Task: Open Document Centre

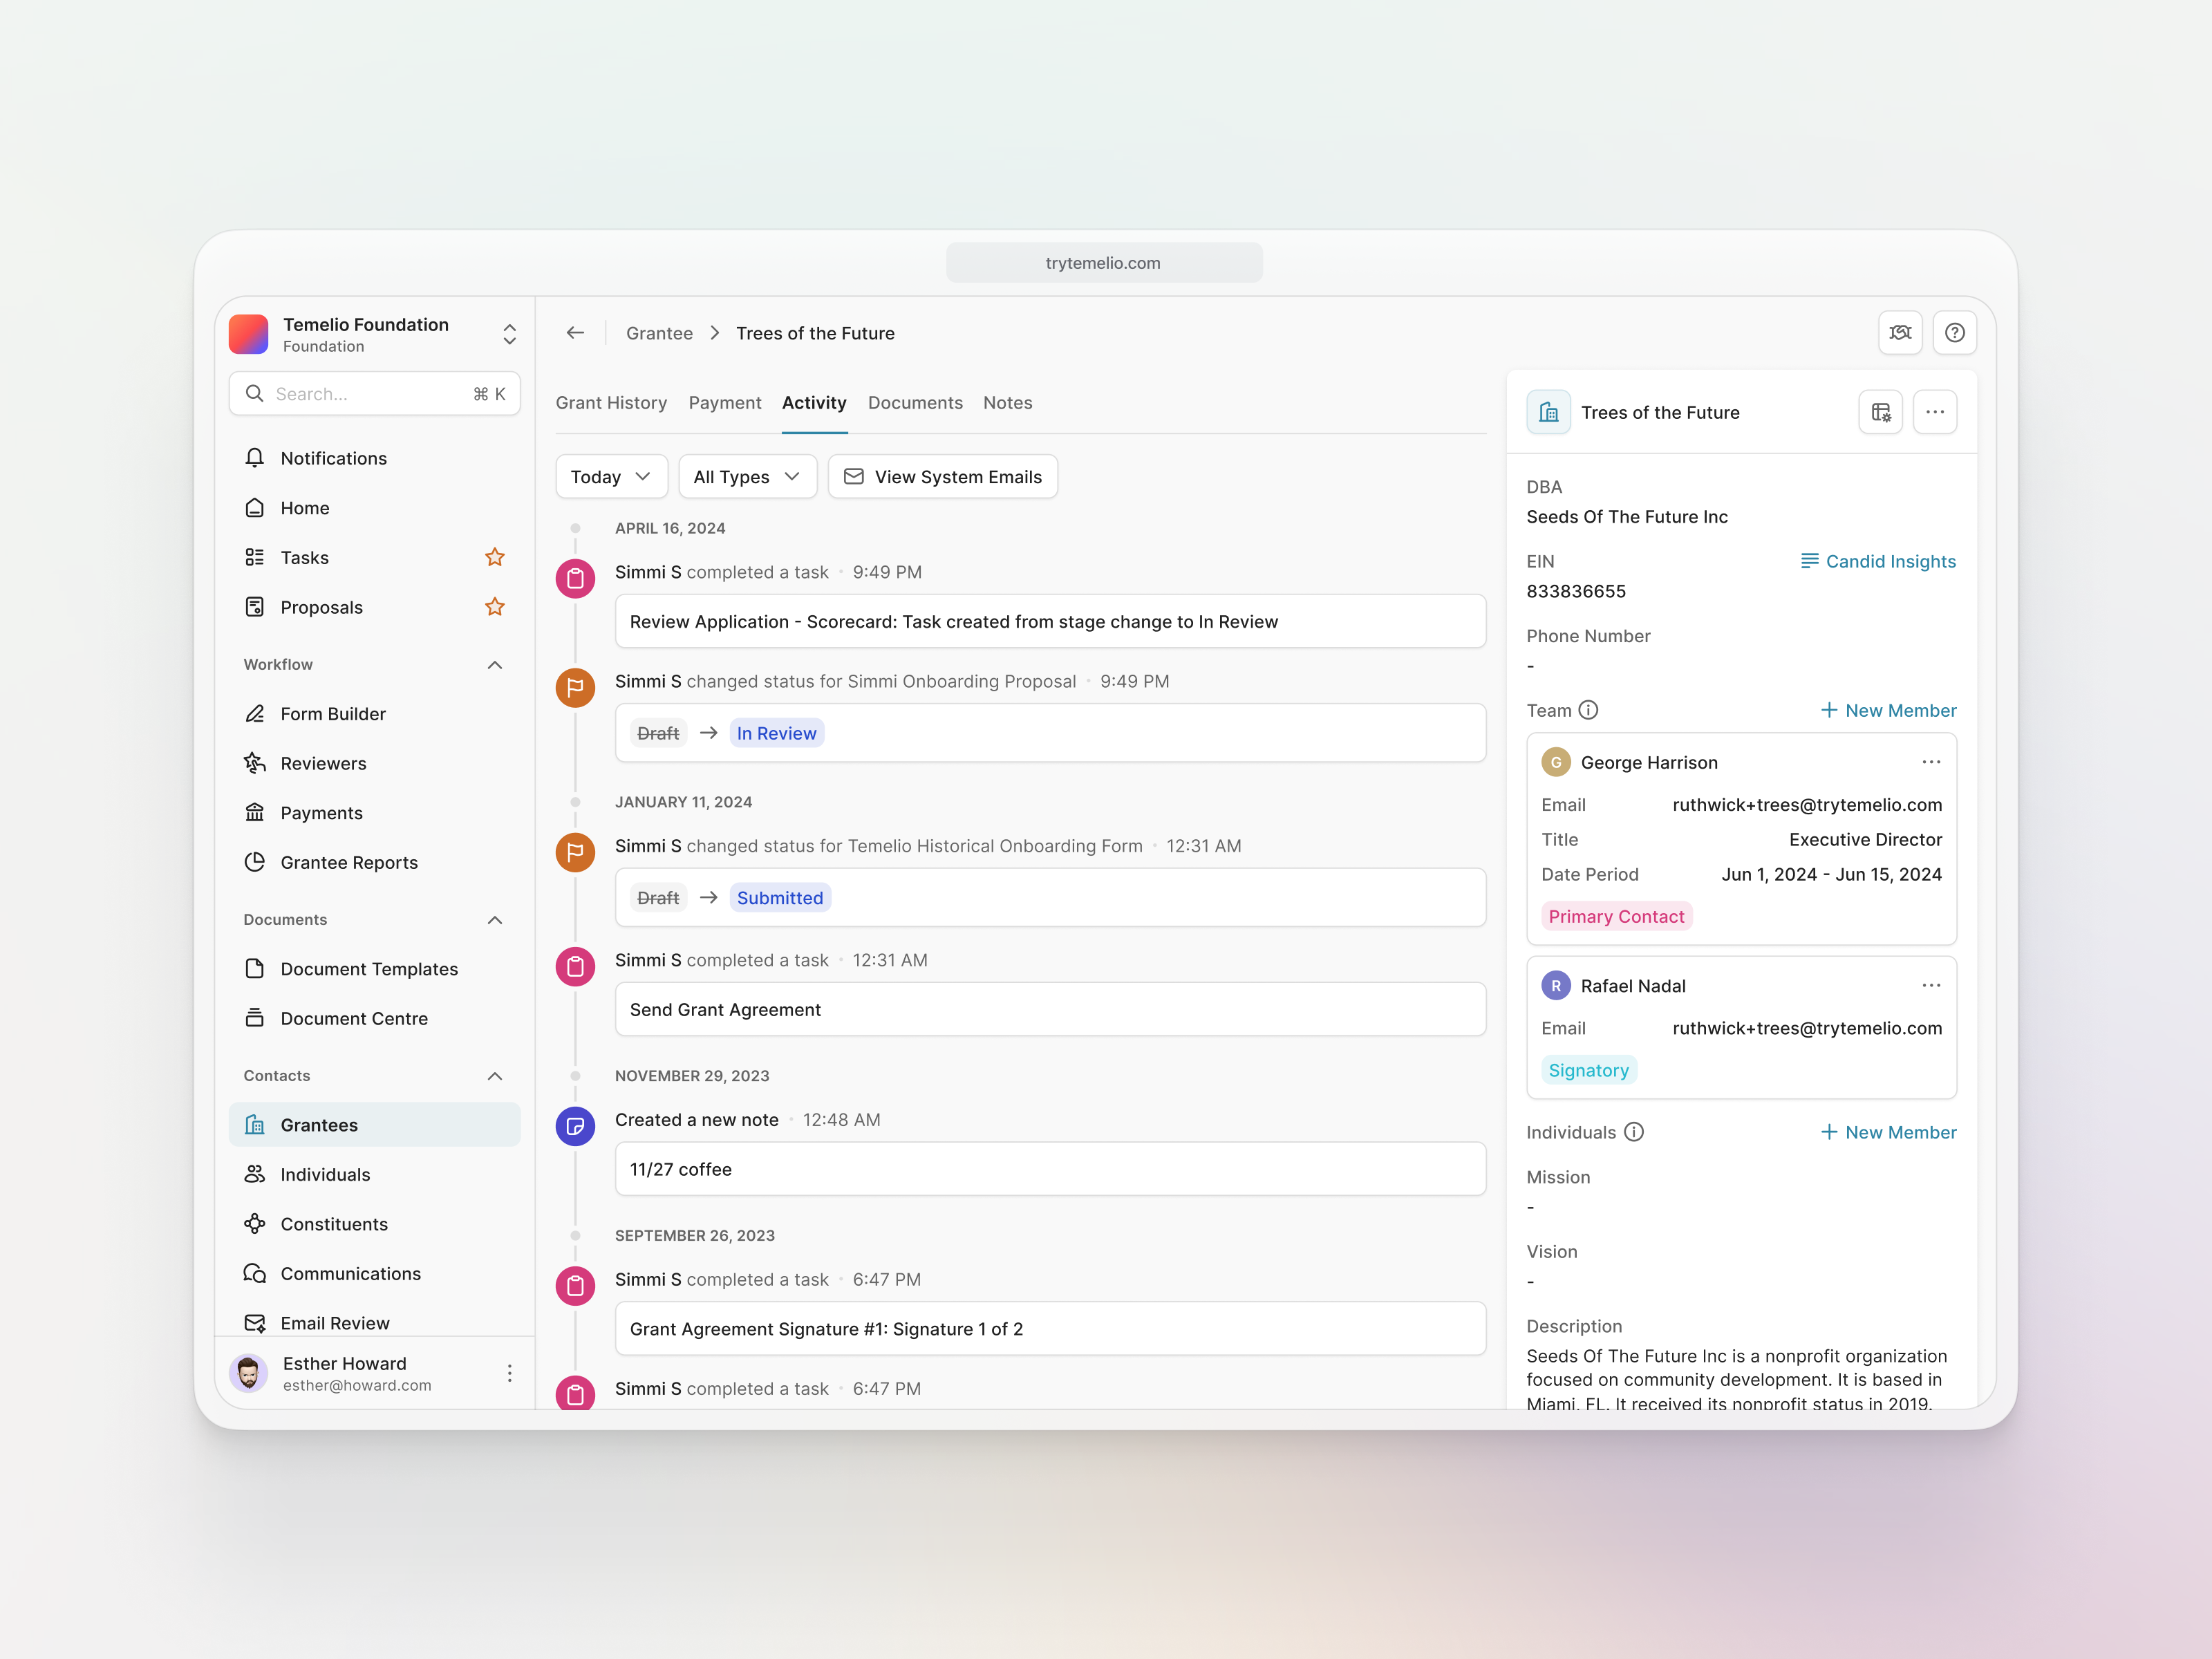Action: 374,1018
